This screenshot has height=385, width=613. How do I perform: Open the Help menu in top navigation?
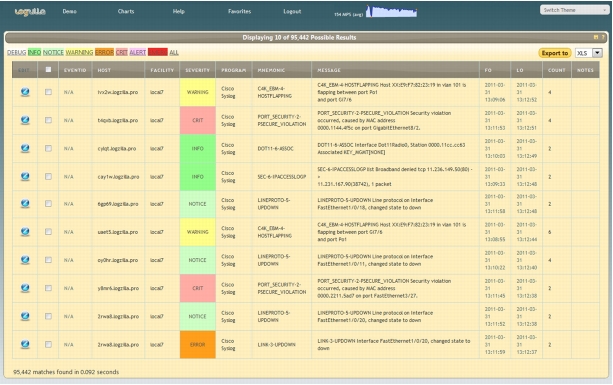[179, 11]
